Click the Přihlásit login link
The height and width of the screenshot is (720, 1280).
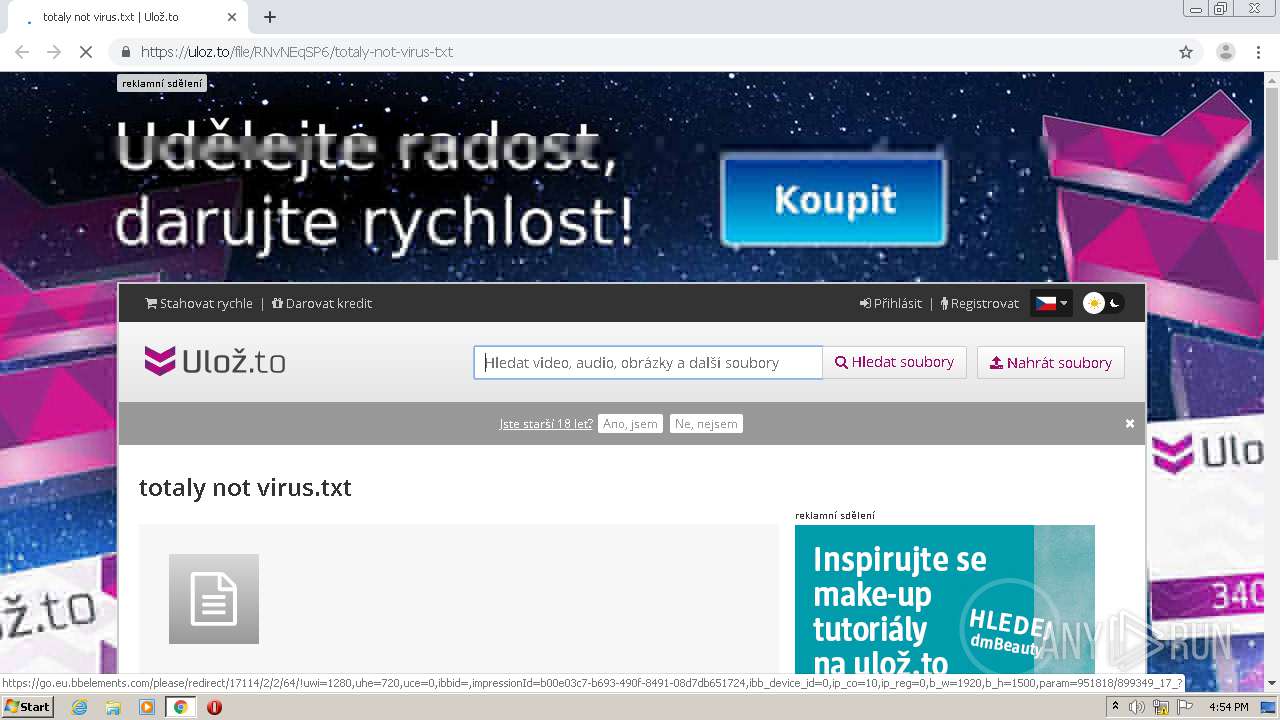click(891, 303)
